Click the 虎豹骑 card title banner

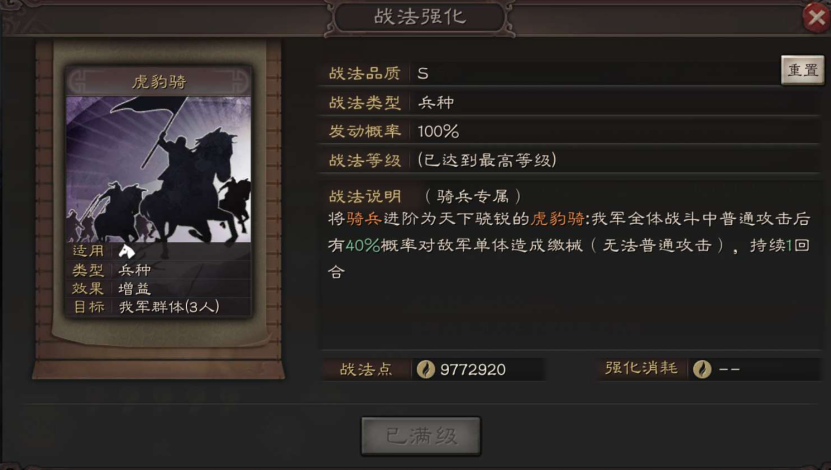[159, 82]
